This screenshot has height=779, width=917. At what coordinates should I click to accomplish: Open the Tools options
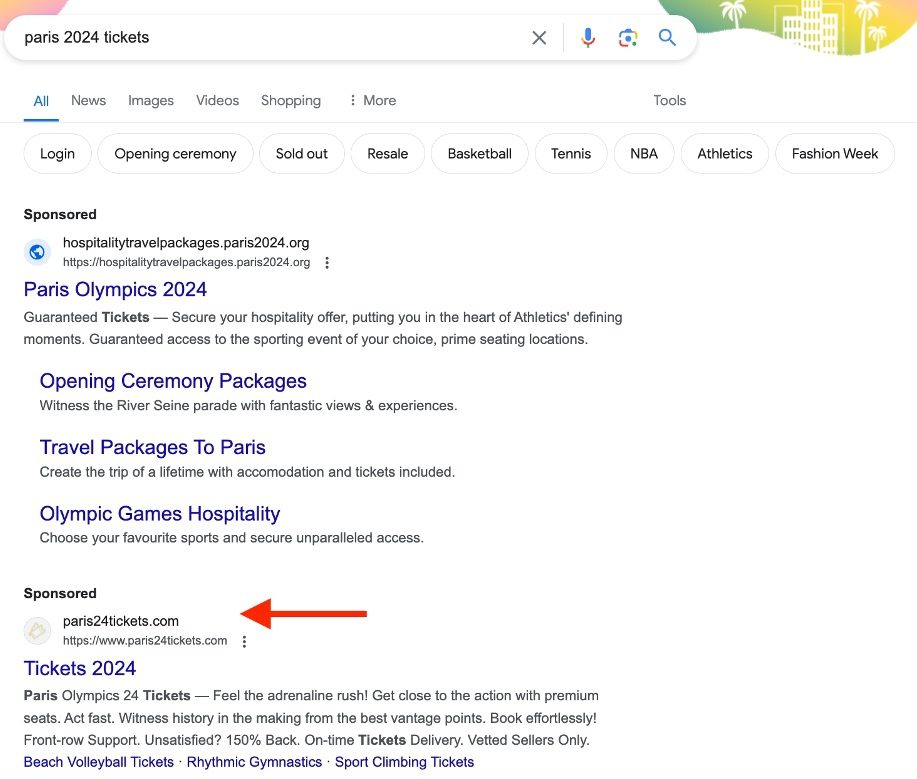pos(669,100)
